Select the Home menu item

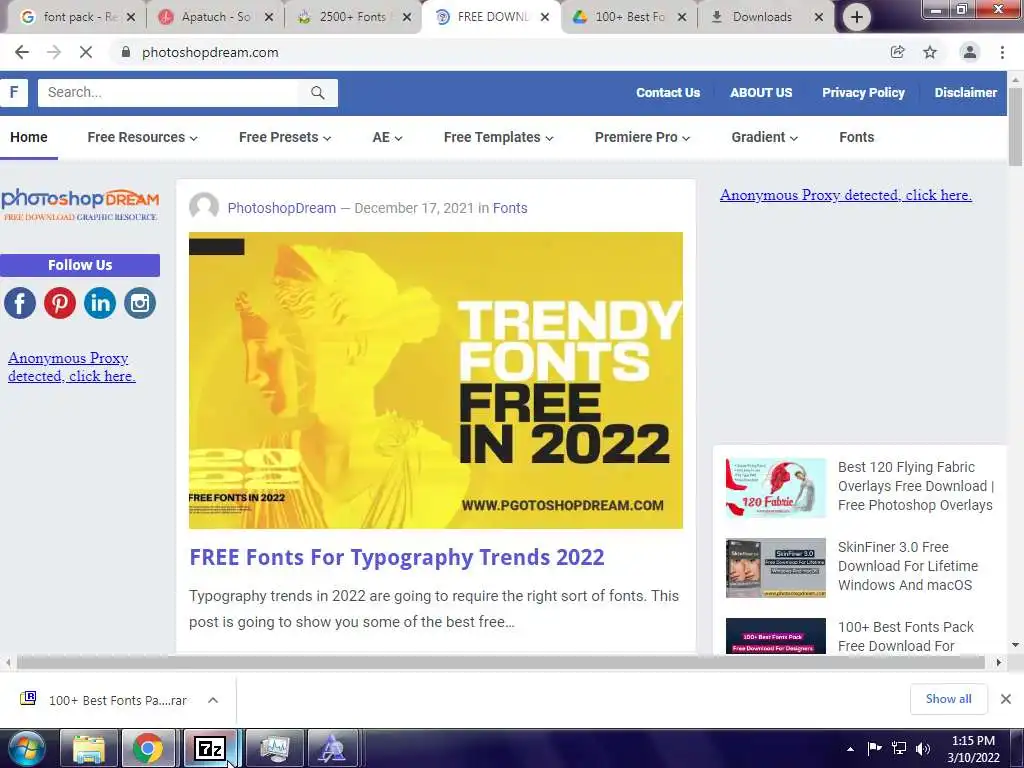click(x=29, y=137)
